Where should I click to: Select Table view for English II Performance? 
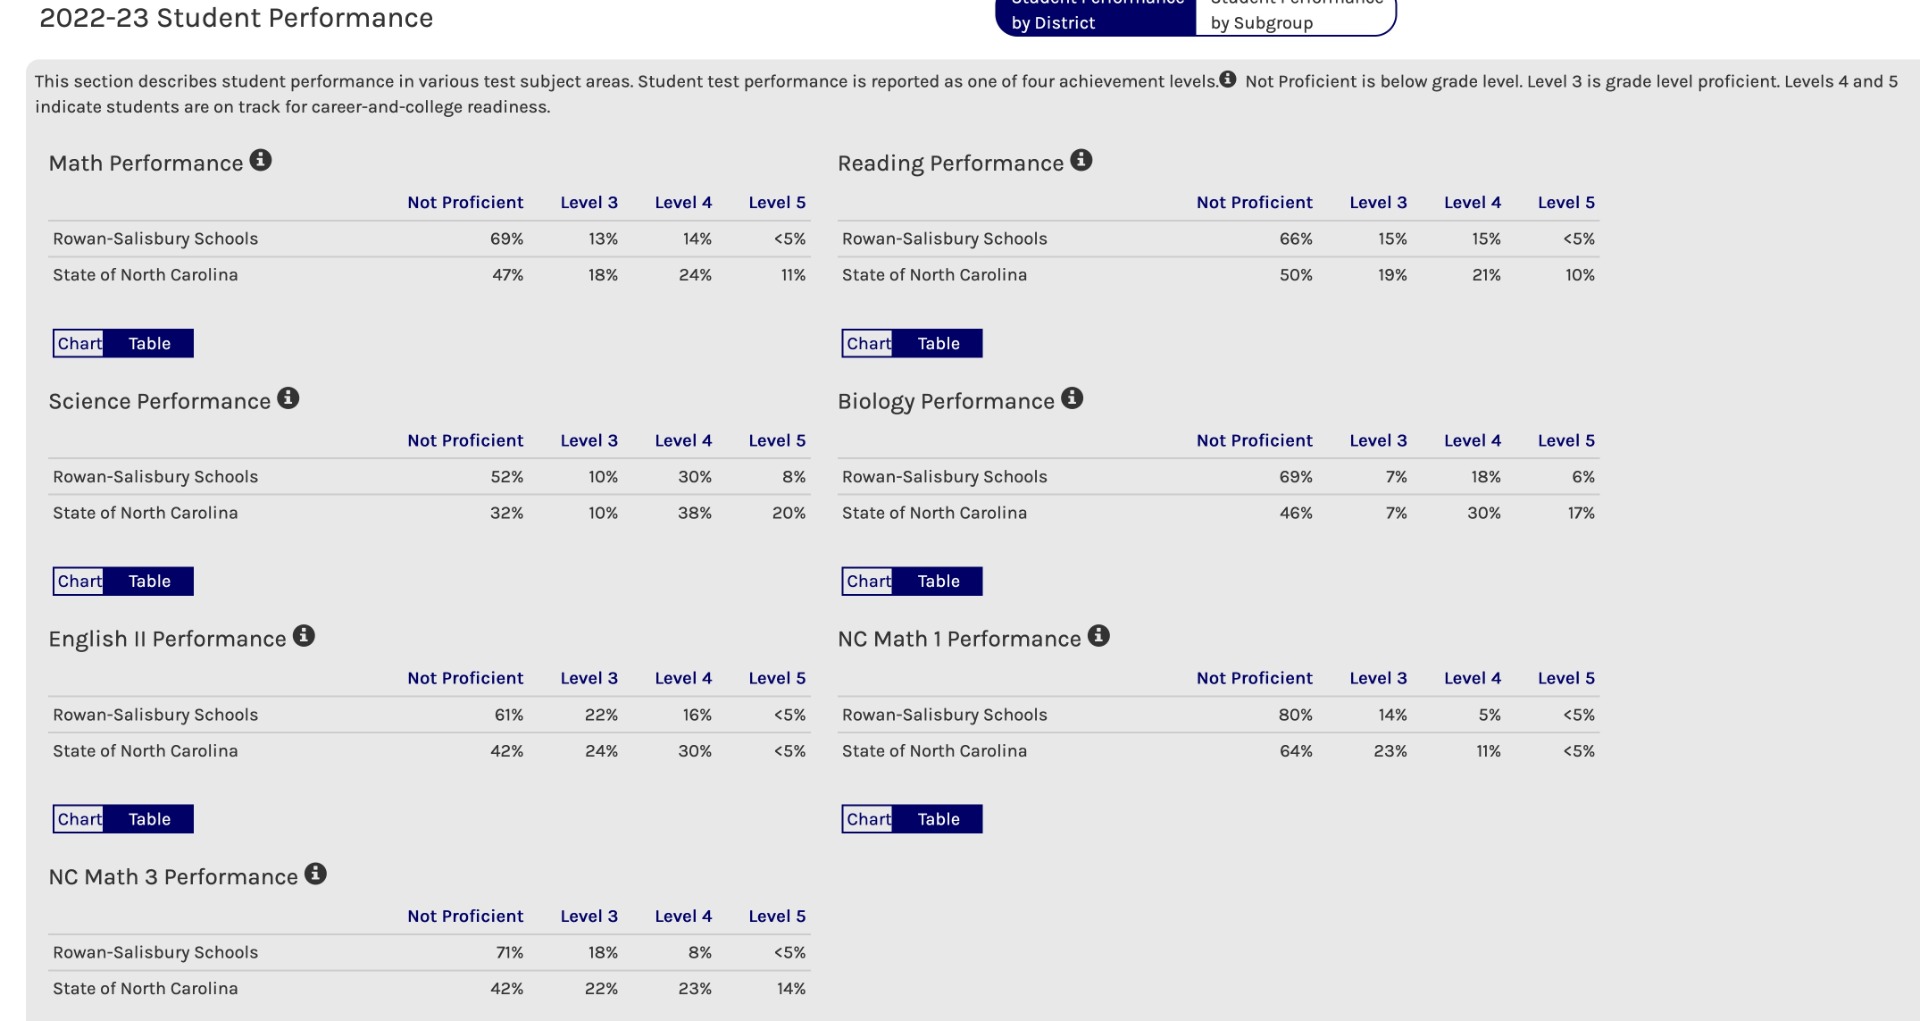click(149, 819)
